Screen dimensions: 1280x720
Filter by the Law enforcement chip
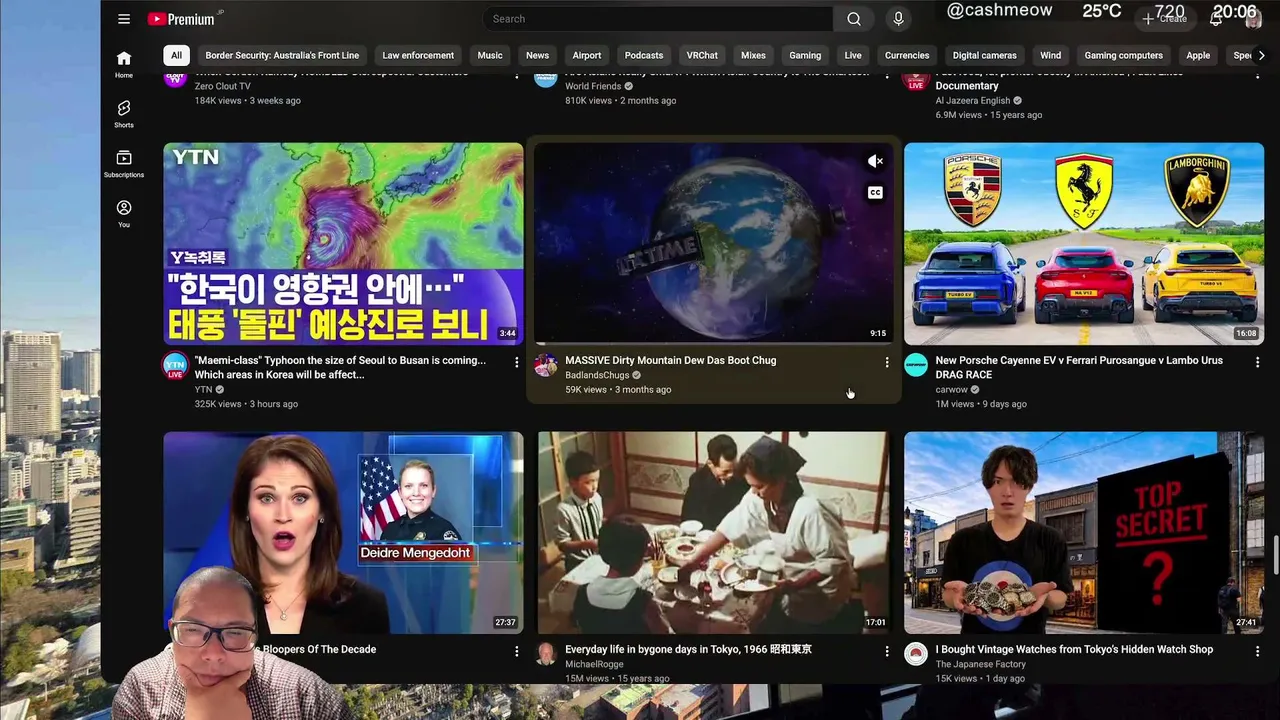pyautogui.click(x=418, y=56)
